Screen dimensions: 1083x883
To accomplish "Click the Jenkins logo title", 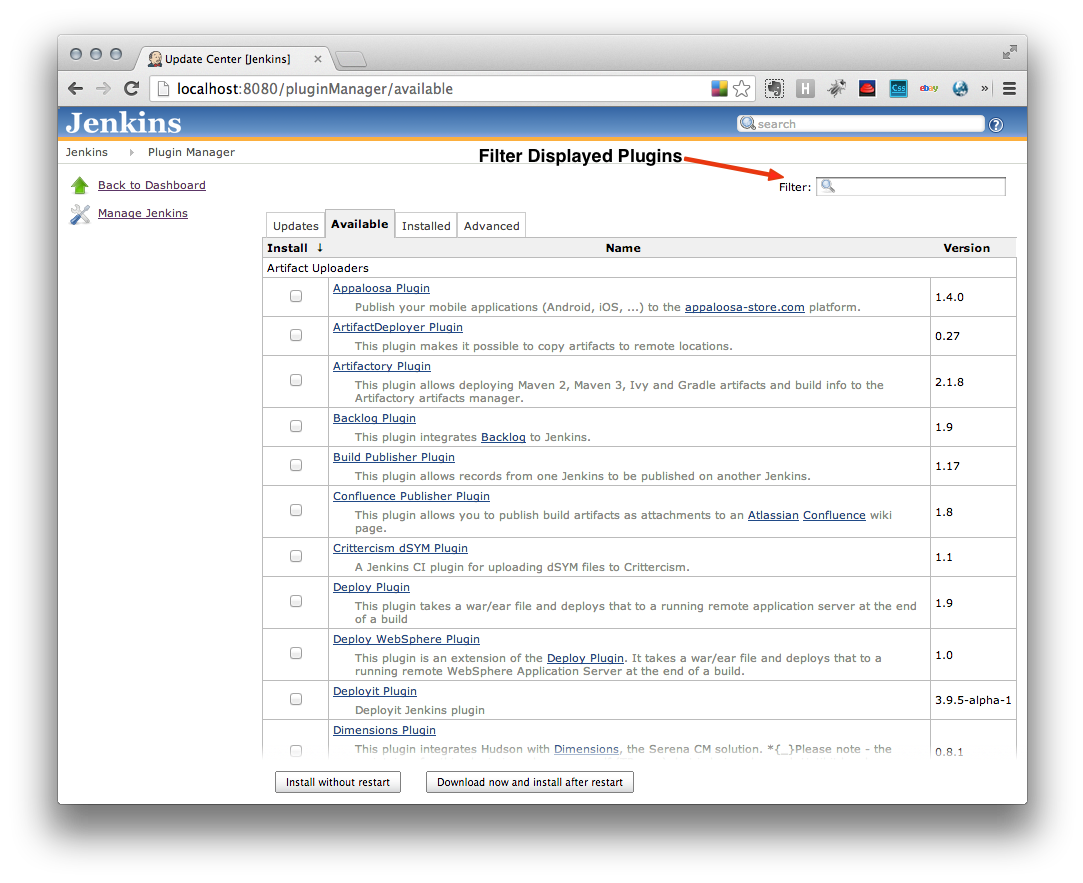I will [124, 123].
